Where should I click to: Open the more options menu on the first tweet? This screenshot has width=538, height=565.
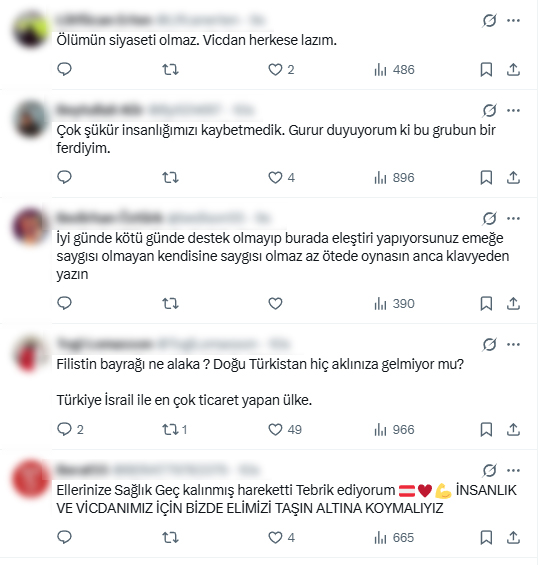513,21
